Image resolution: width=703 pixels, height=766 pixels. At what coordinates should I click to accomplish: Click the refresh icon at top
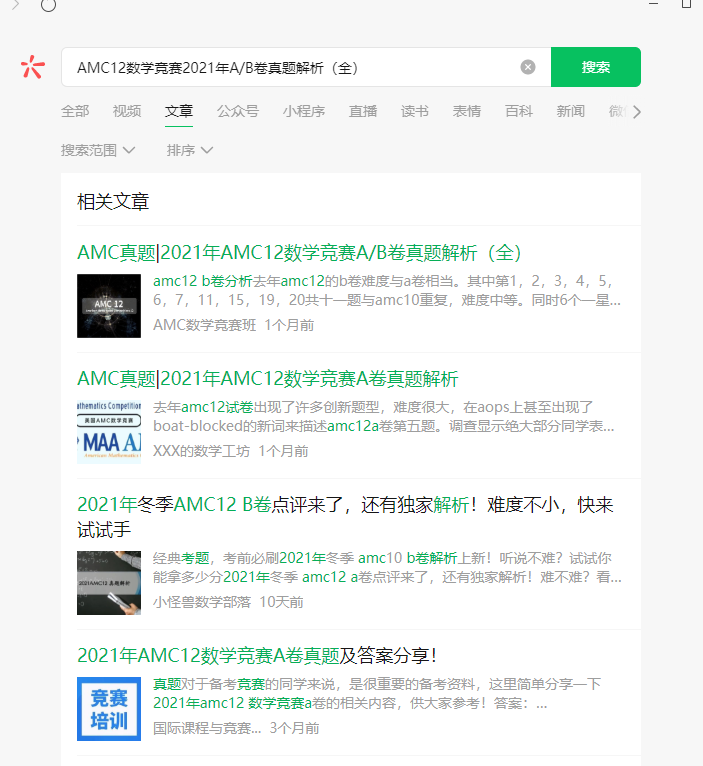(48, 5)
